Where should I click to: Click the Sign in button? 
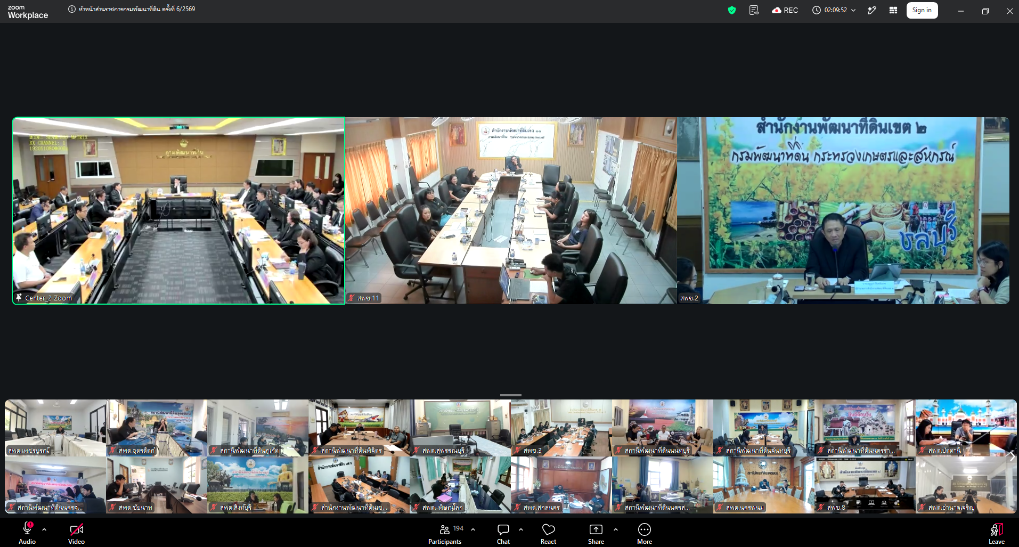[x=922, y=10]
